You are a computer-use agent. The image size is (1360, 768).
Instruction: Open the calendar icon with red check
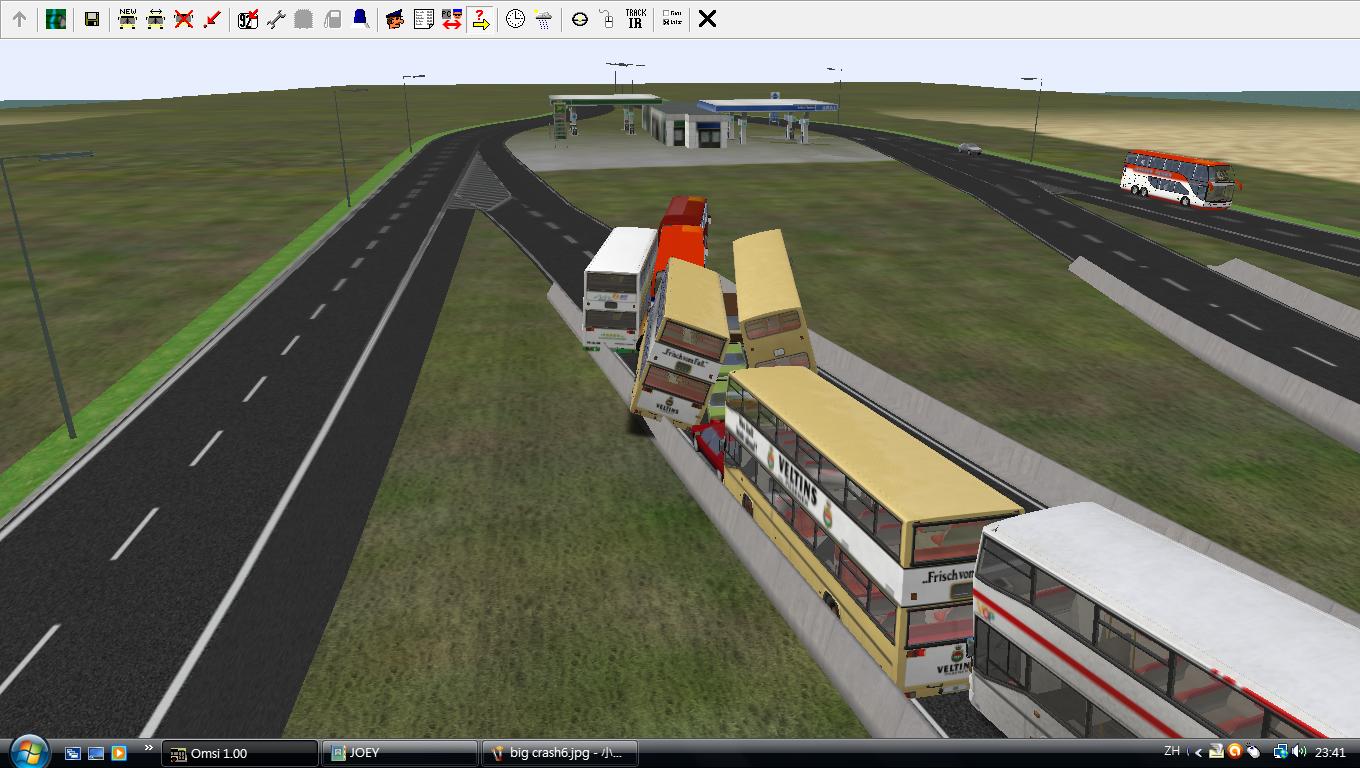click(x=248, y=19)
